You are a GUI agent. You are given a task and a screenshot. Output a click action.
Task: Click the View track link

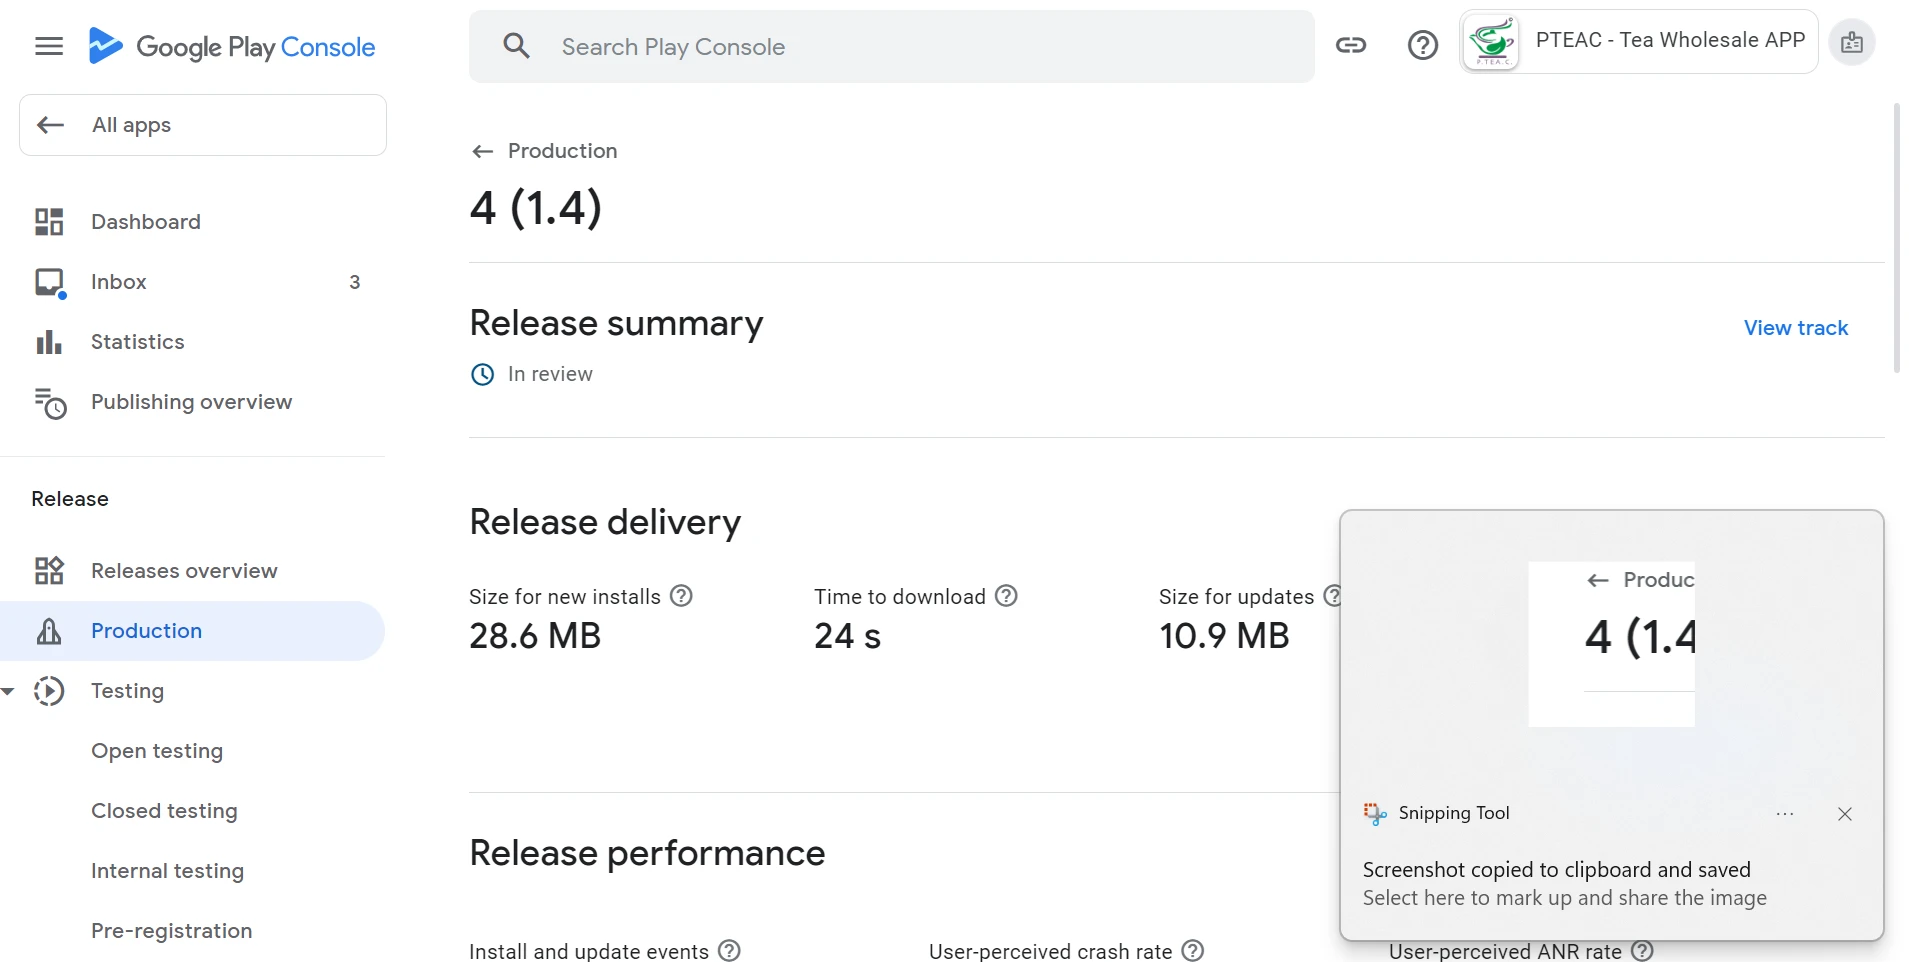pyautogui.click(x=1795, y=328)
